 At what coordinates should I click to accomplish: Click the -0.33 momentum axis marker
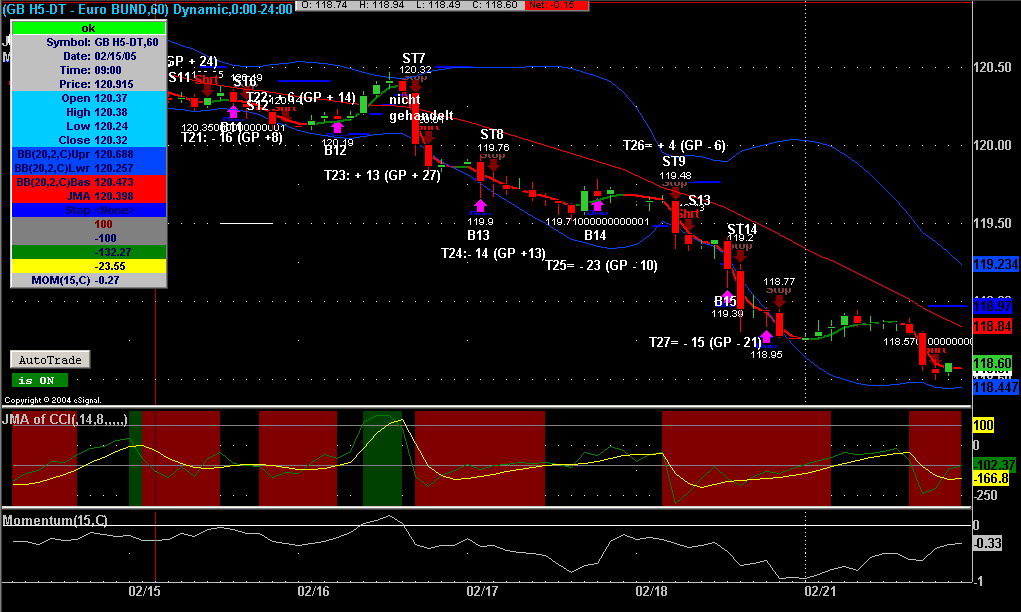987,543
